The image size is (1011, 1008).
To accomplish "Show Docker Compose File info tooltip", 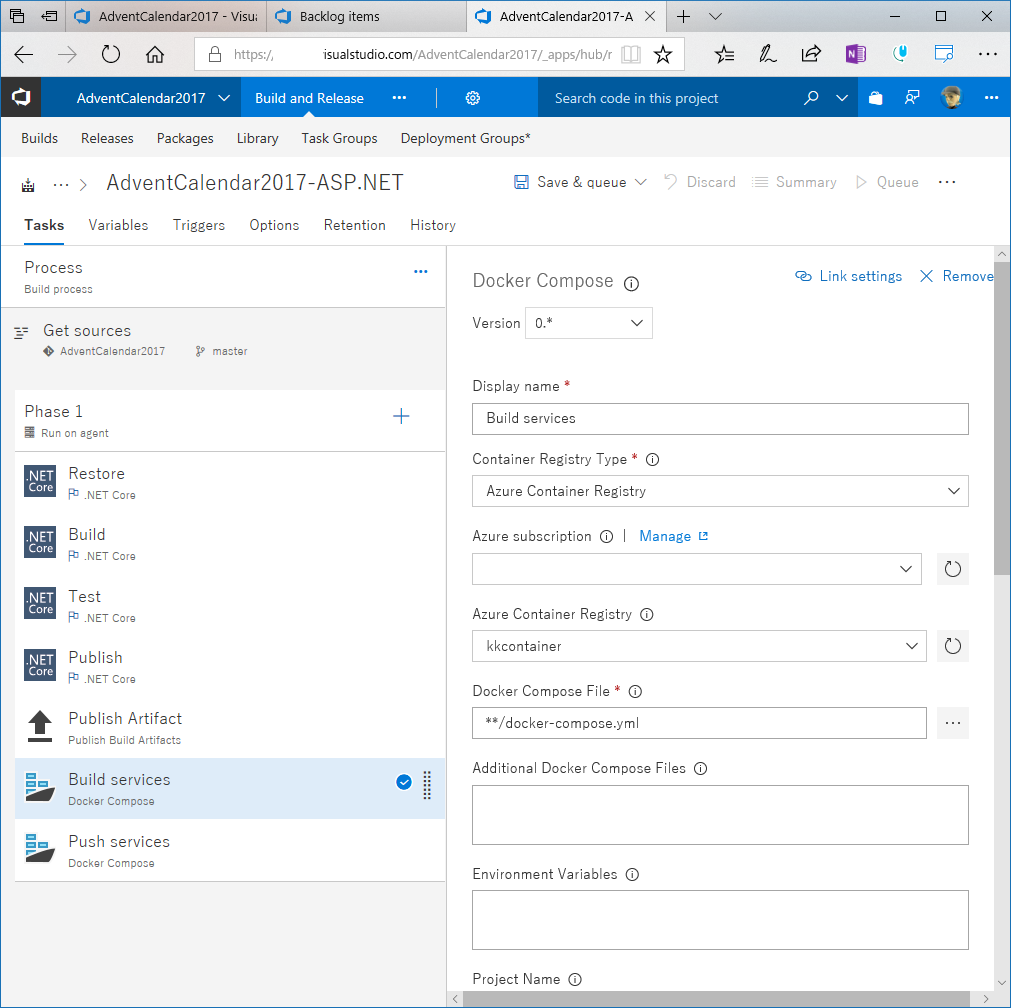I will (635, 691).
